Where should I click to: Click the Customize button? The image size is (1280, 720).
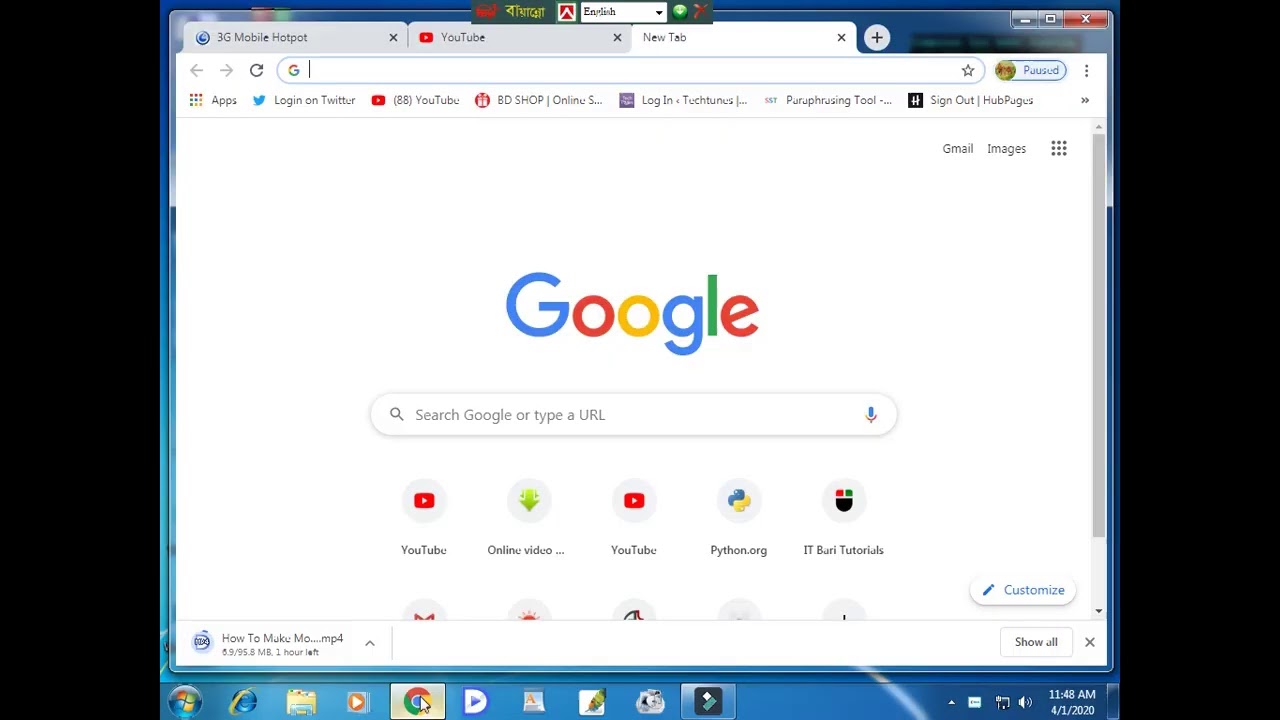(1023, 590)
